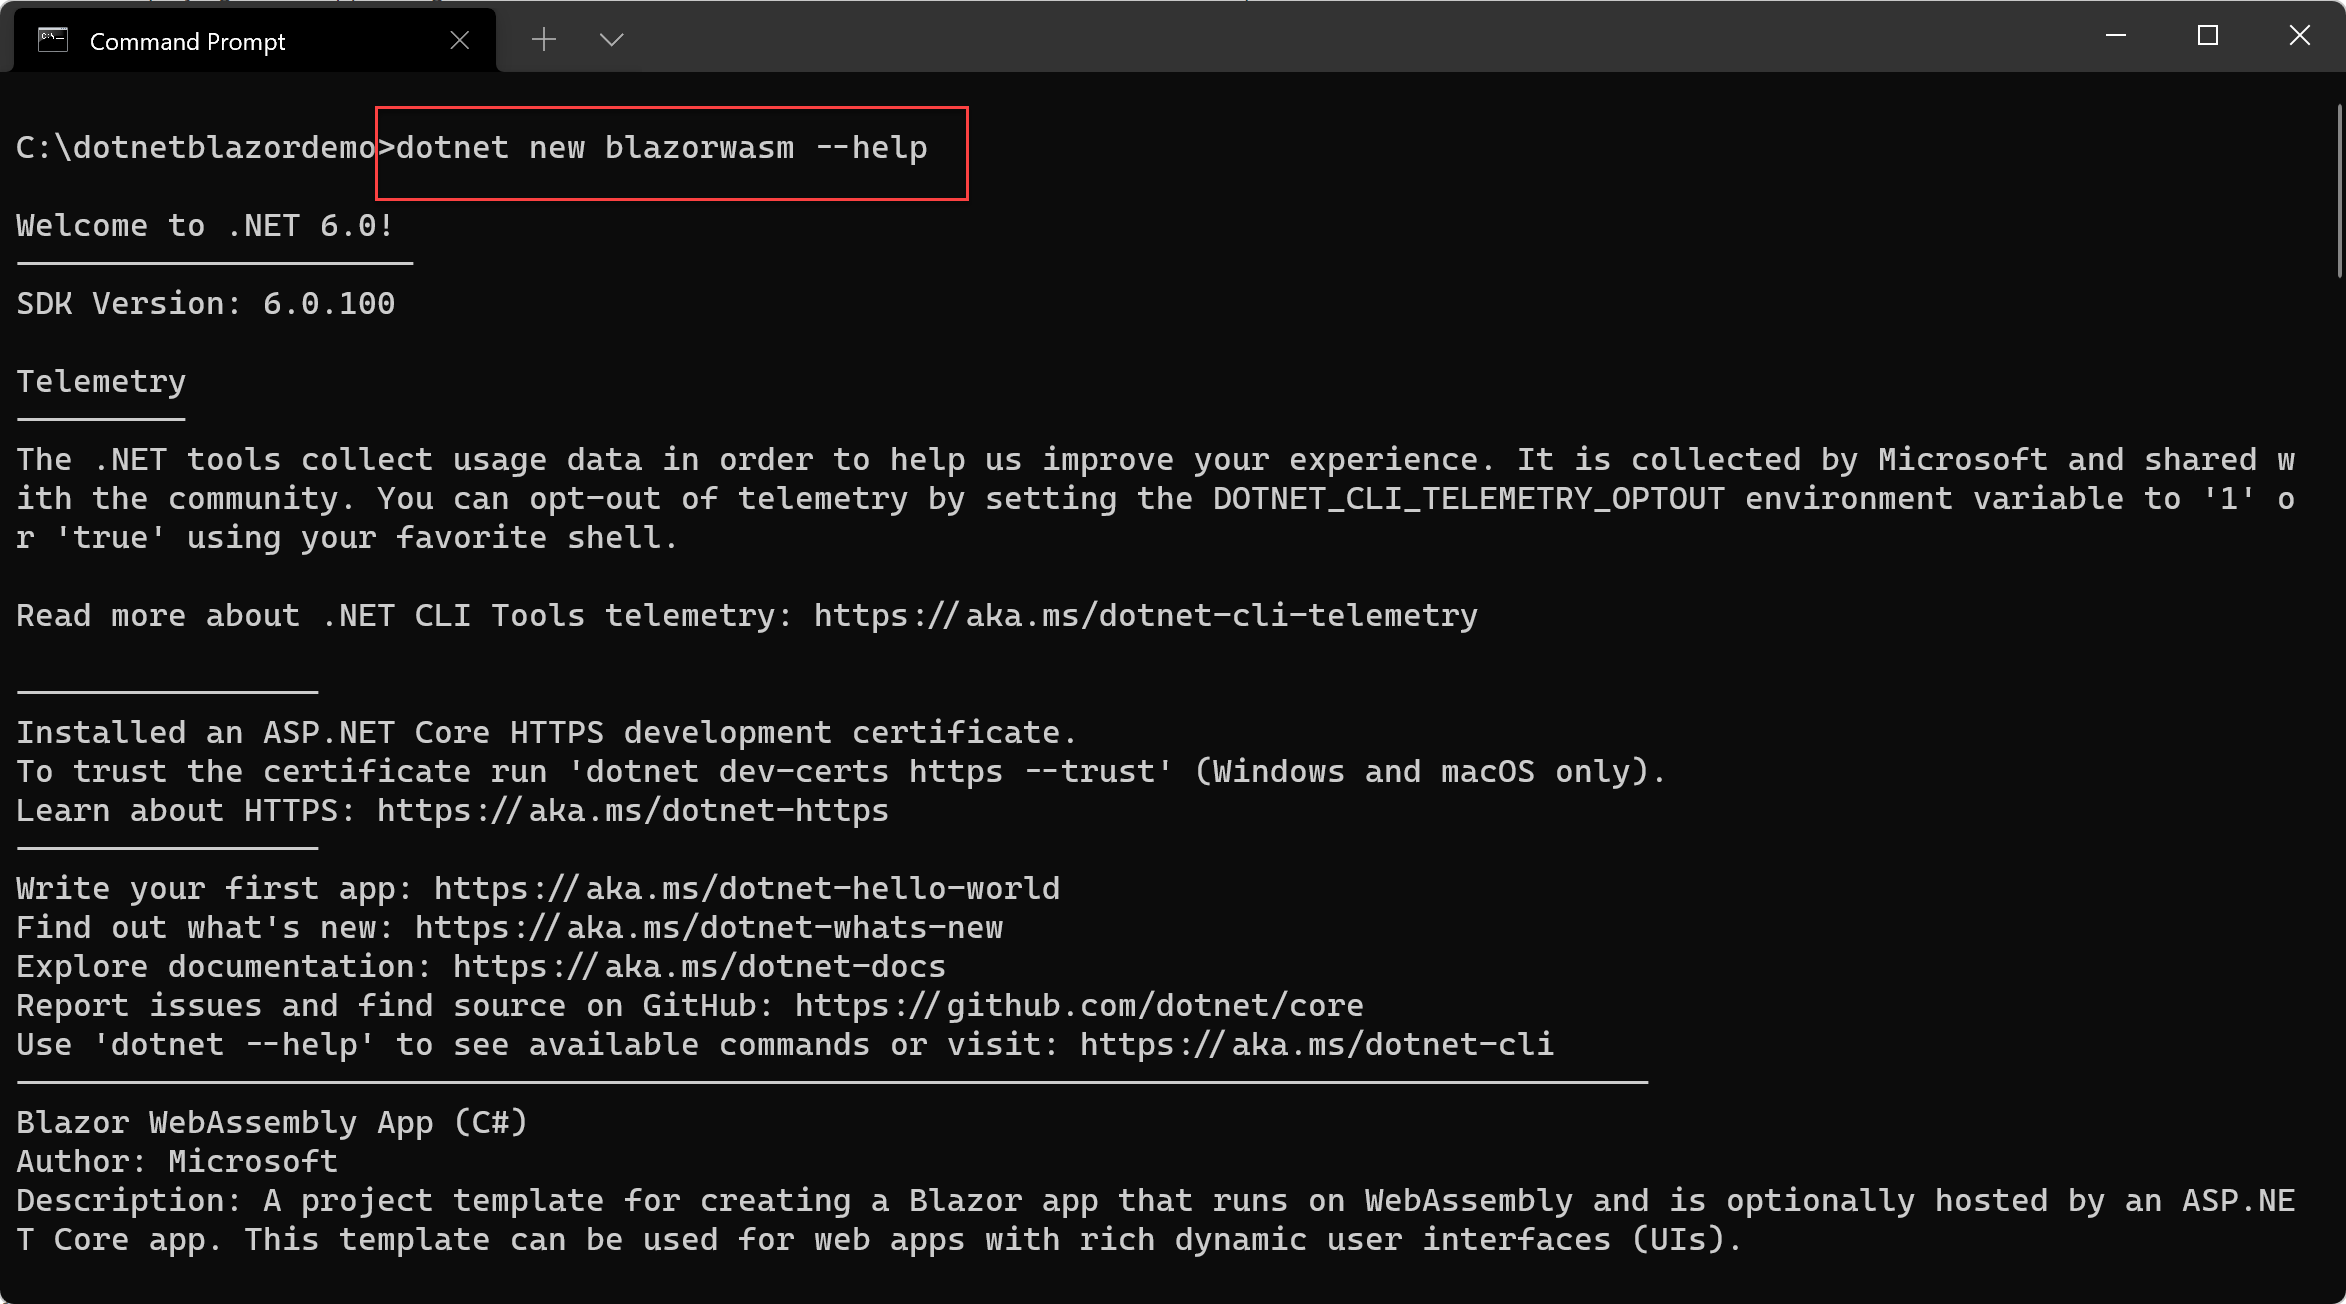This screenshot has width=2346, height=1304.
Task: Click the aka.ms/dotnet-cli URL
Action: point(1316,1045)
